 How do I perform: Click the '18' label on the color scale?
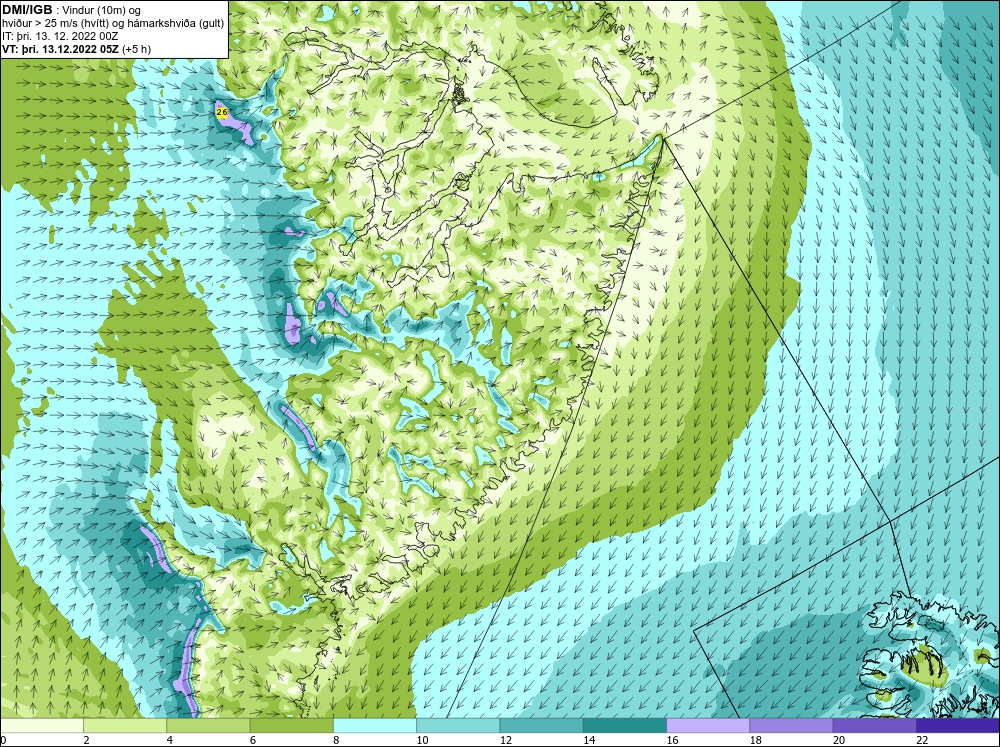click(x=755, y=740)
